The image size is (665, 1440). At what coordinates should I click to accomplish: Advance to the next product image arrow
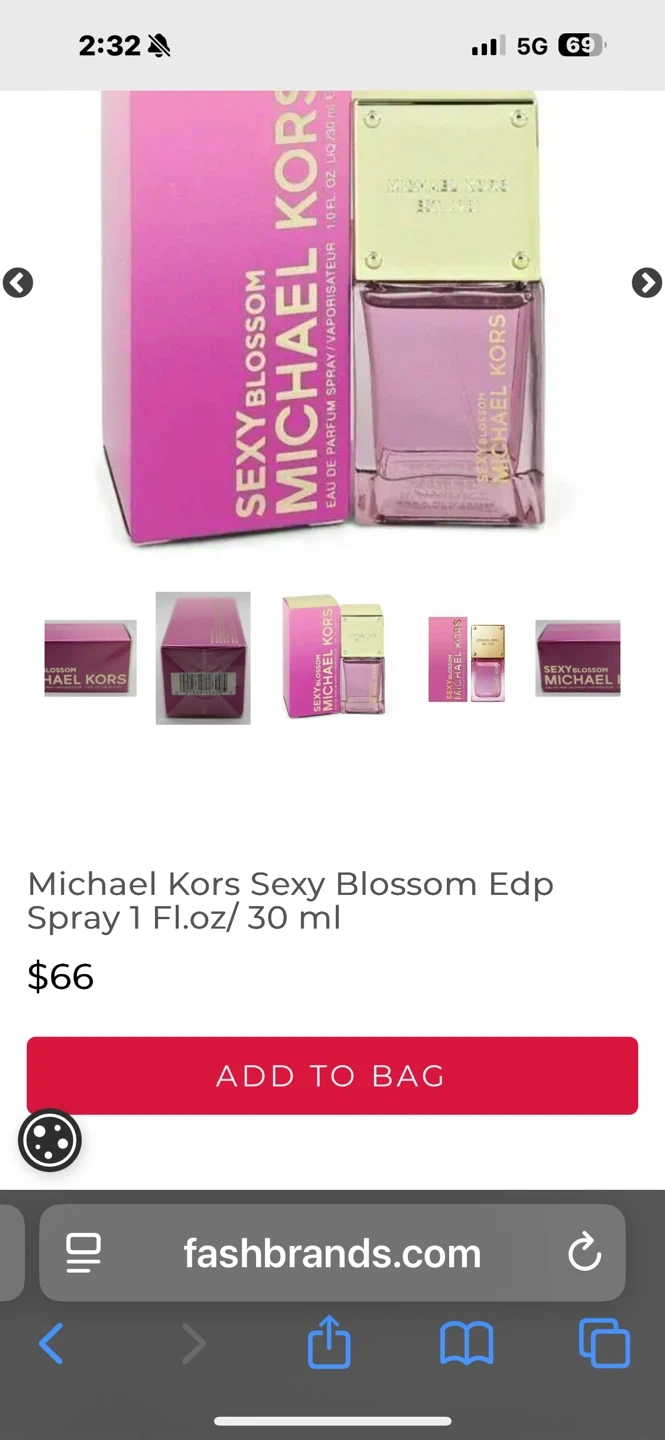pyautogui.click(x=647, y=283)
